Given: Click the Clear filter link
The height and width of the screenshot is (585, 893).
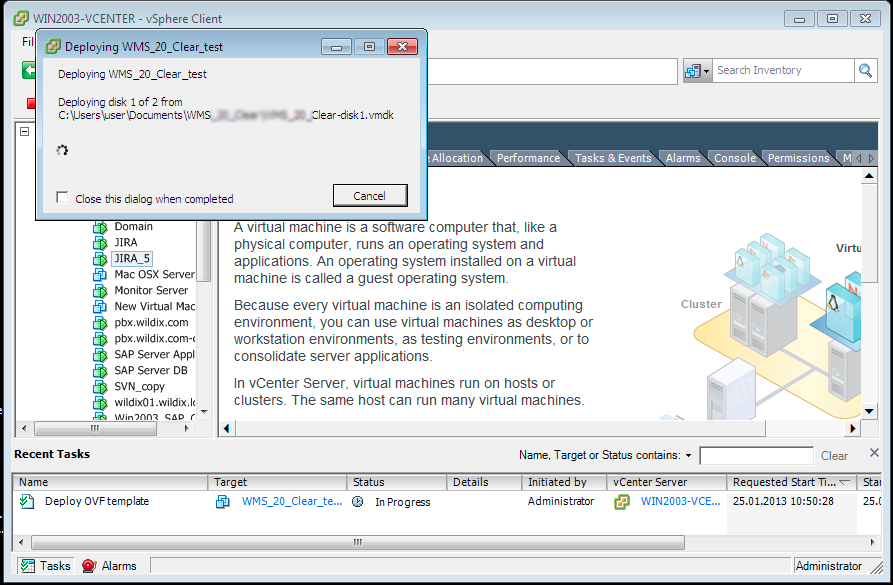Looking at the screenshot, I should [834, 456].
